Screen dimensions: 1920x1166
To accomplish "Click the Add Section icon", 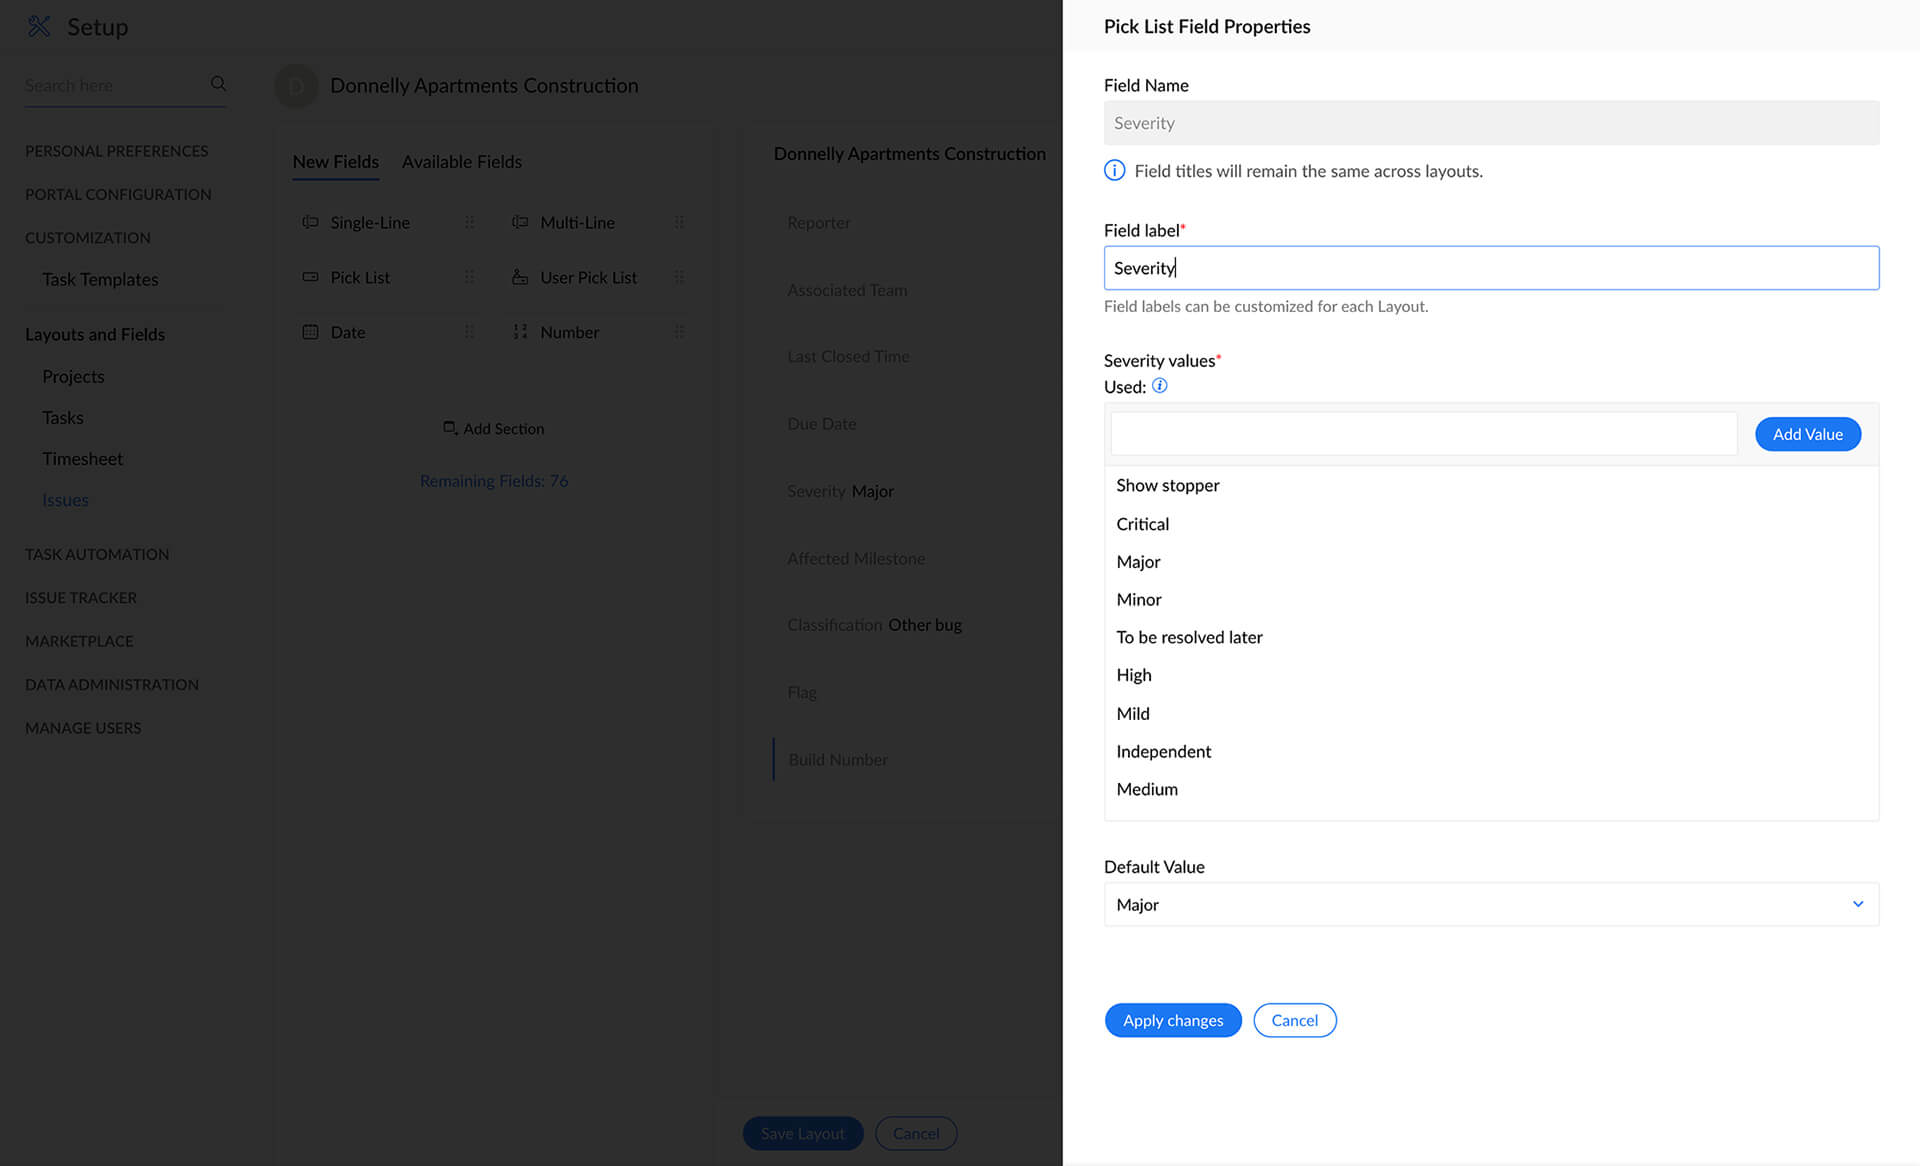I will click(450, 428).
